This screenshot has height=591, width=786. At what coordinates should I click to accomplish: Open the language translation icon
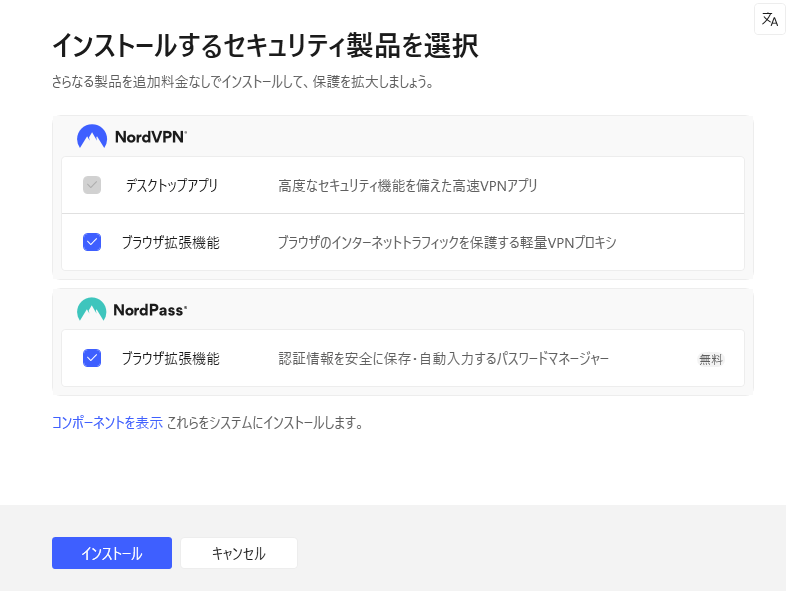point(769,20)
